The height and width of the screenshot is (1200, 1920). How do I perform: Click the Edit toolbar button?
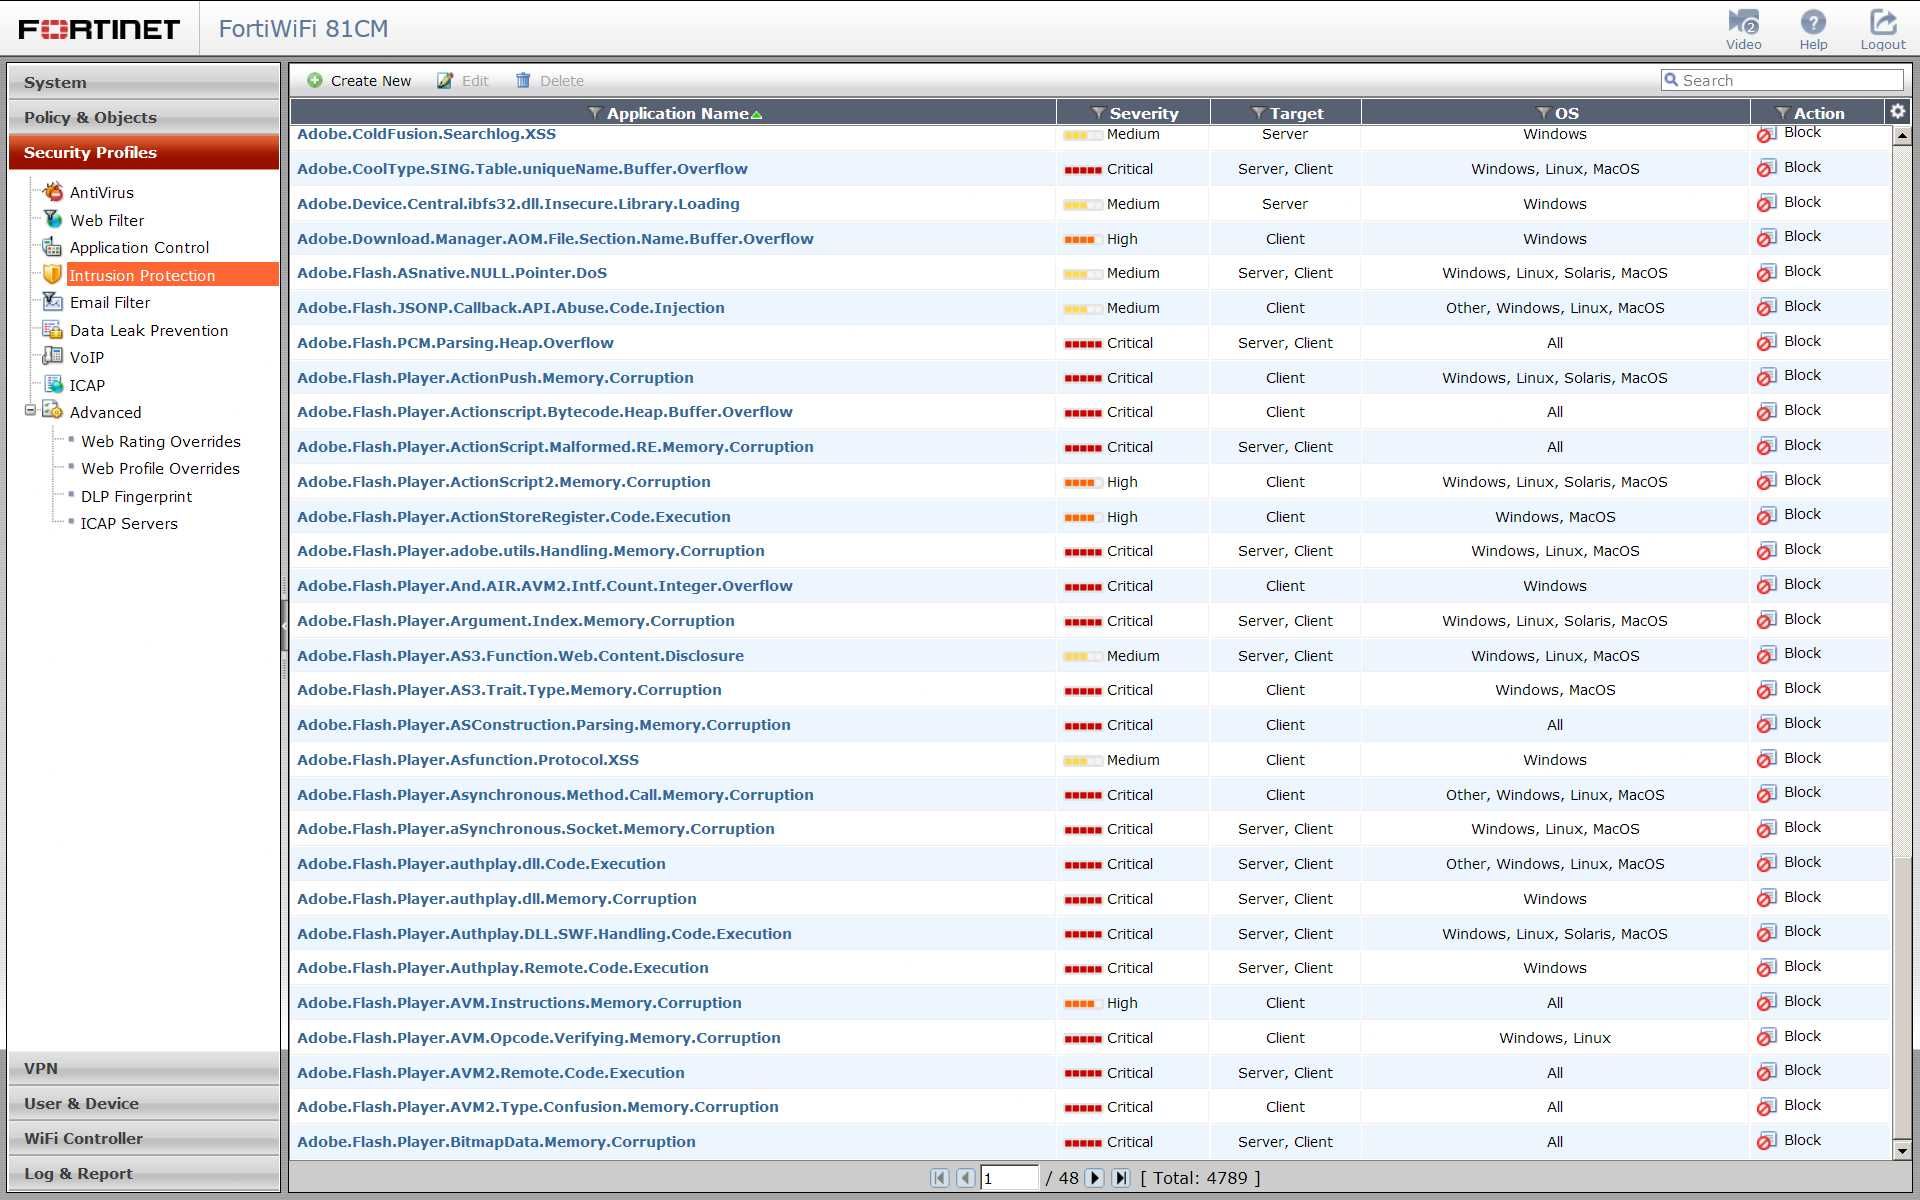coord(463,80)
